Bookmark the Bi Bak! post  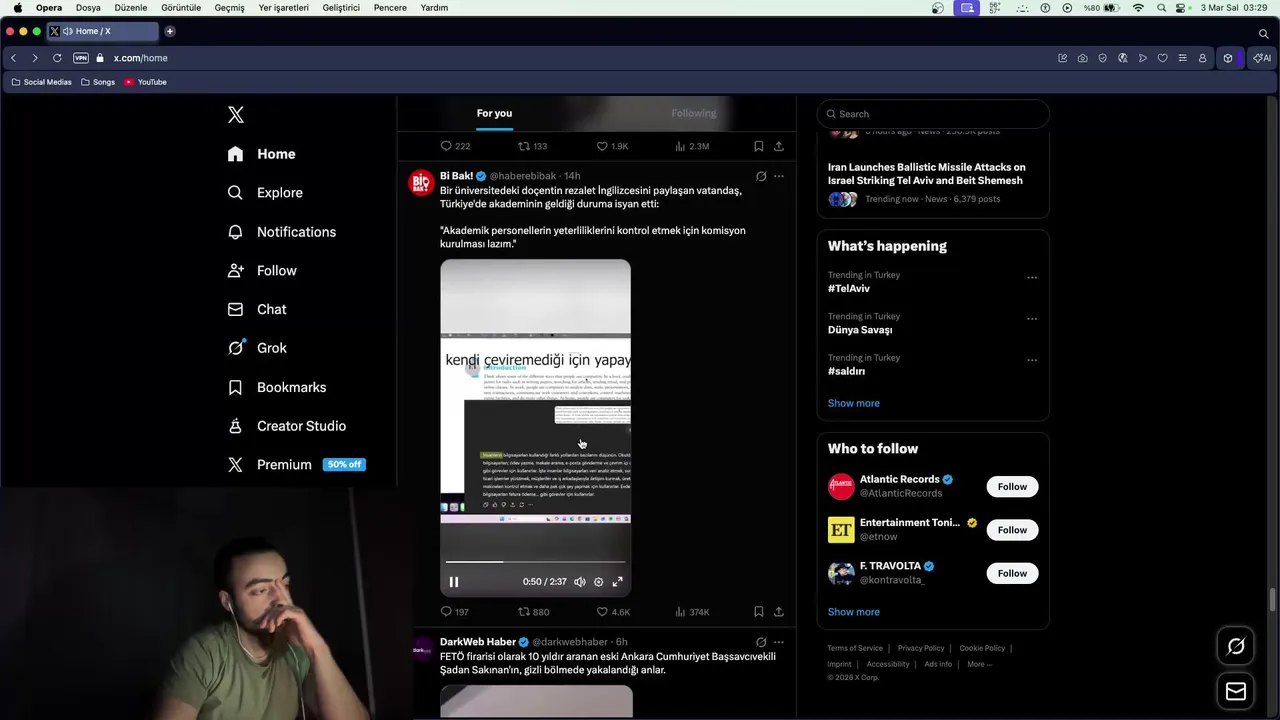pyautogui.click(x=759, y=612)
